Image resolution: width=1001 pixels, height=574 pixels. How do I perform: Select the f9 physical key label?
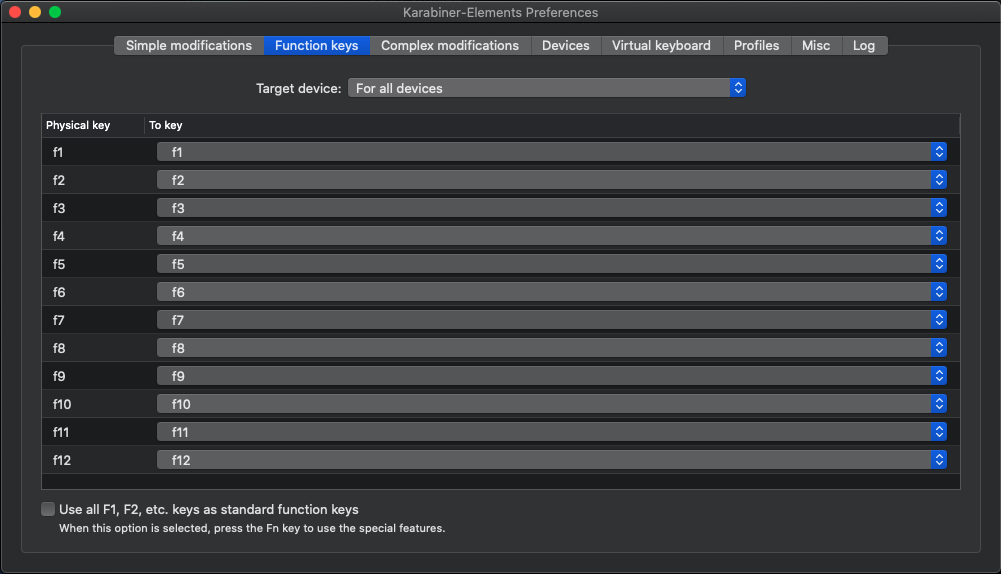pyautogui.click(x=59, y=376)
